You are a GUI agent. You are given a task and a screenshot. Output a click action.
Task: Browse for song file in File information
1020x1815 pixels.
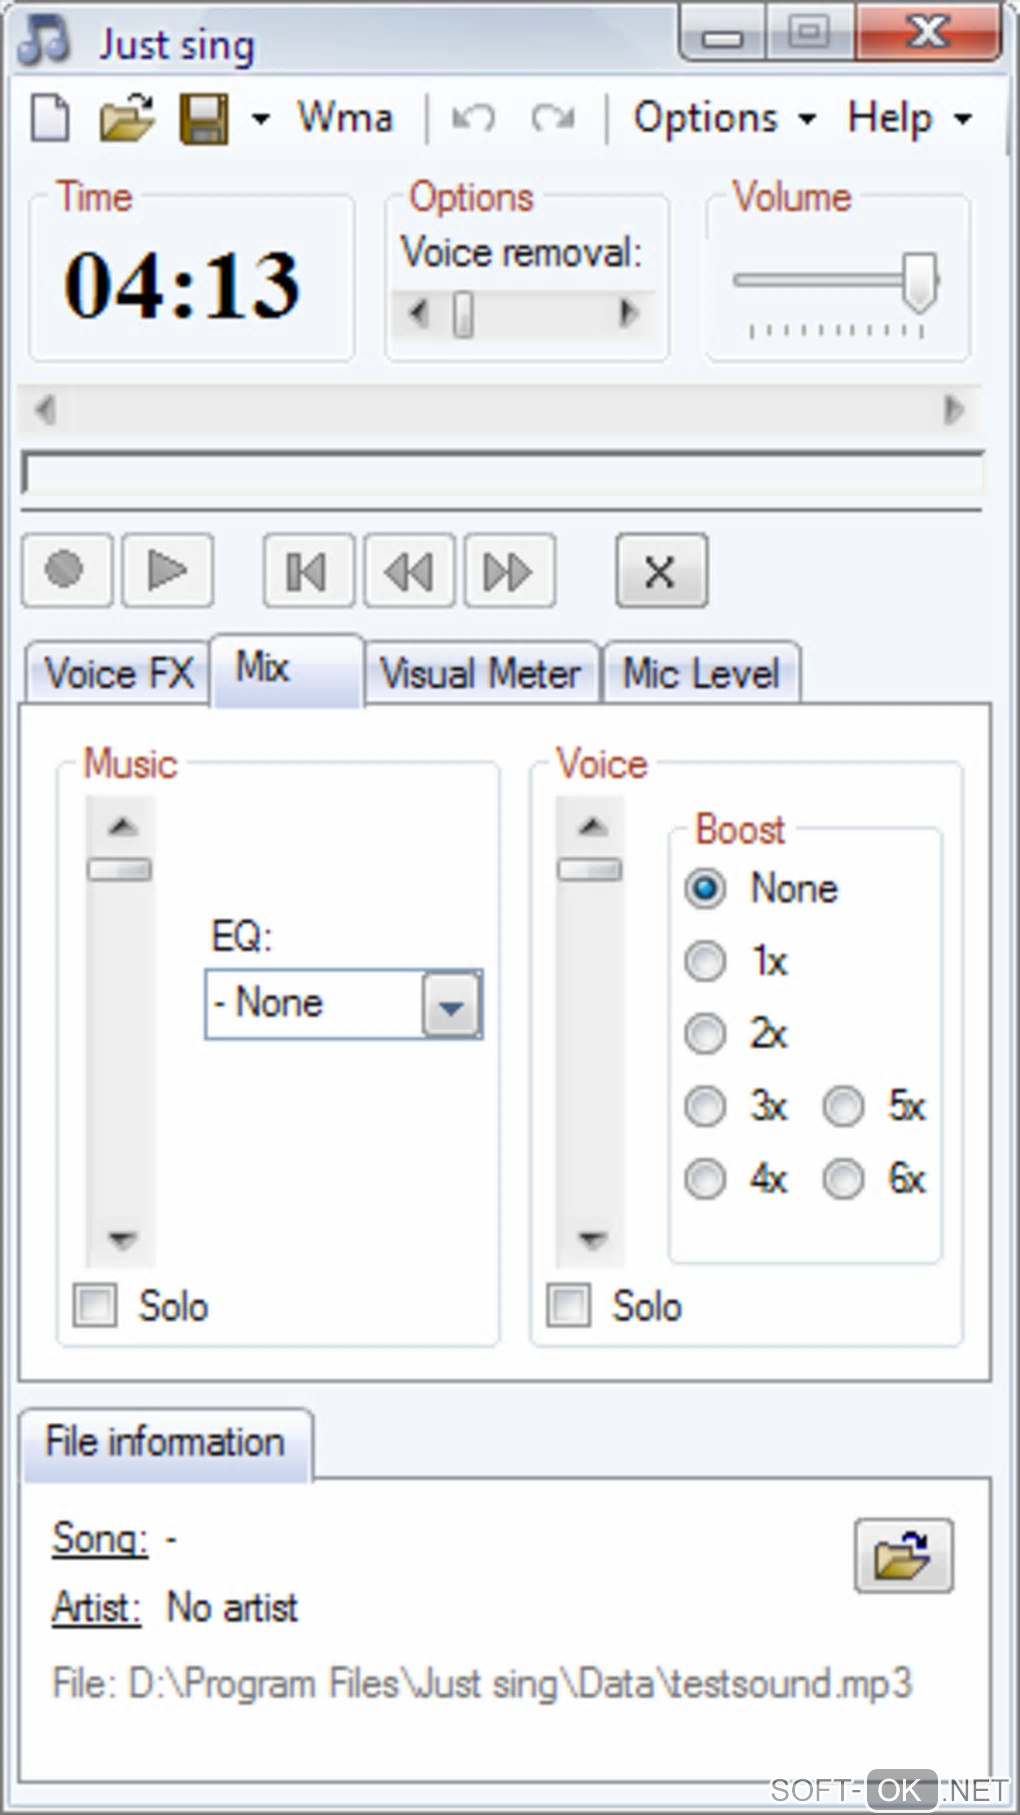[903, 1556]
